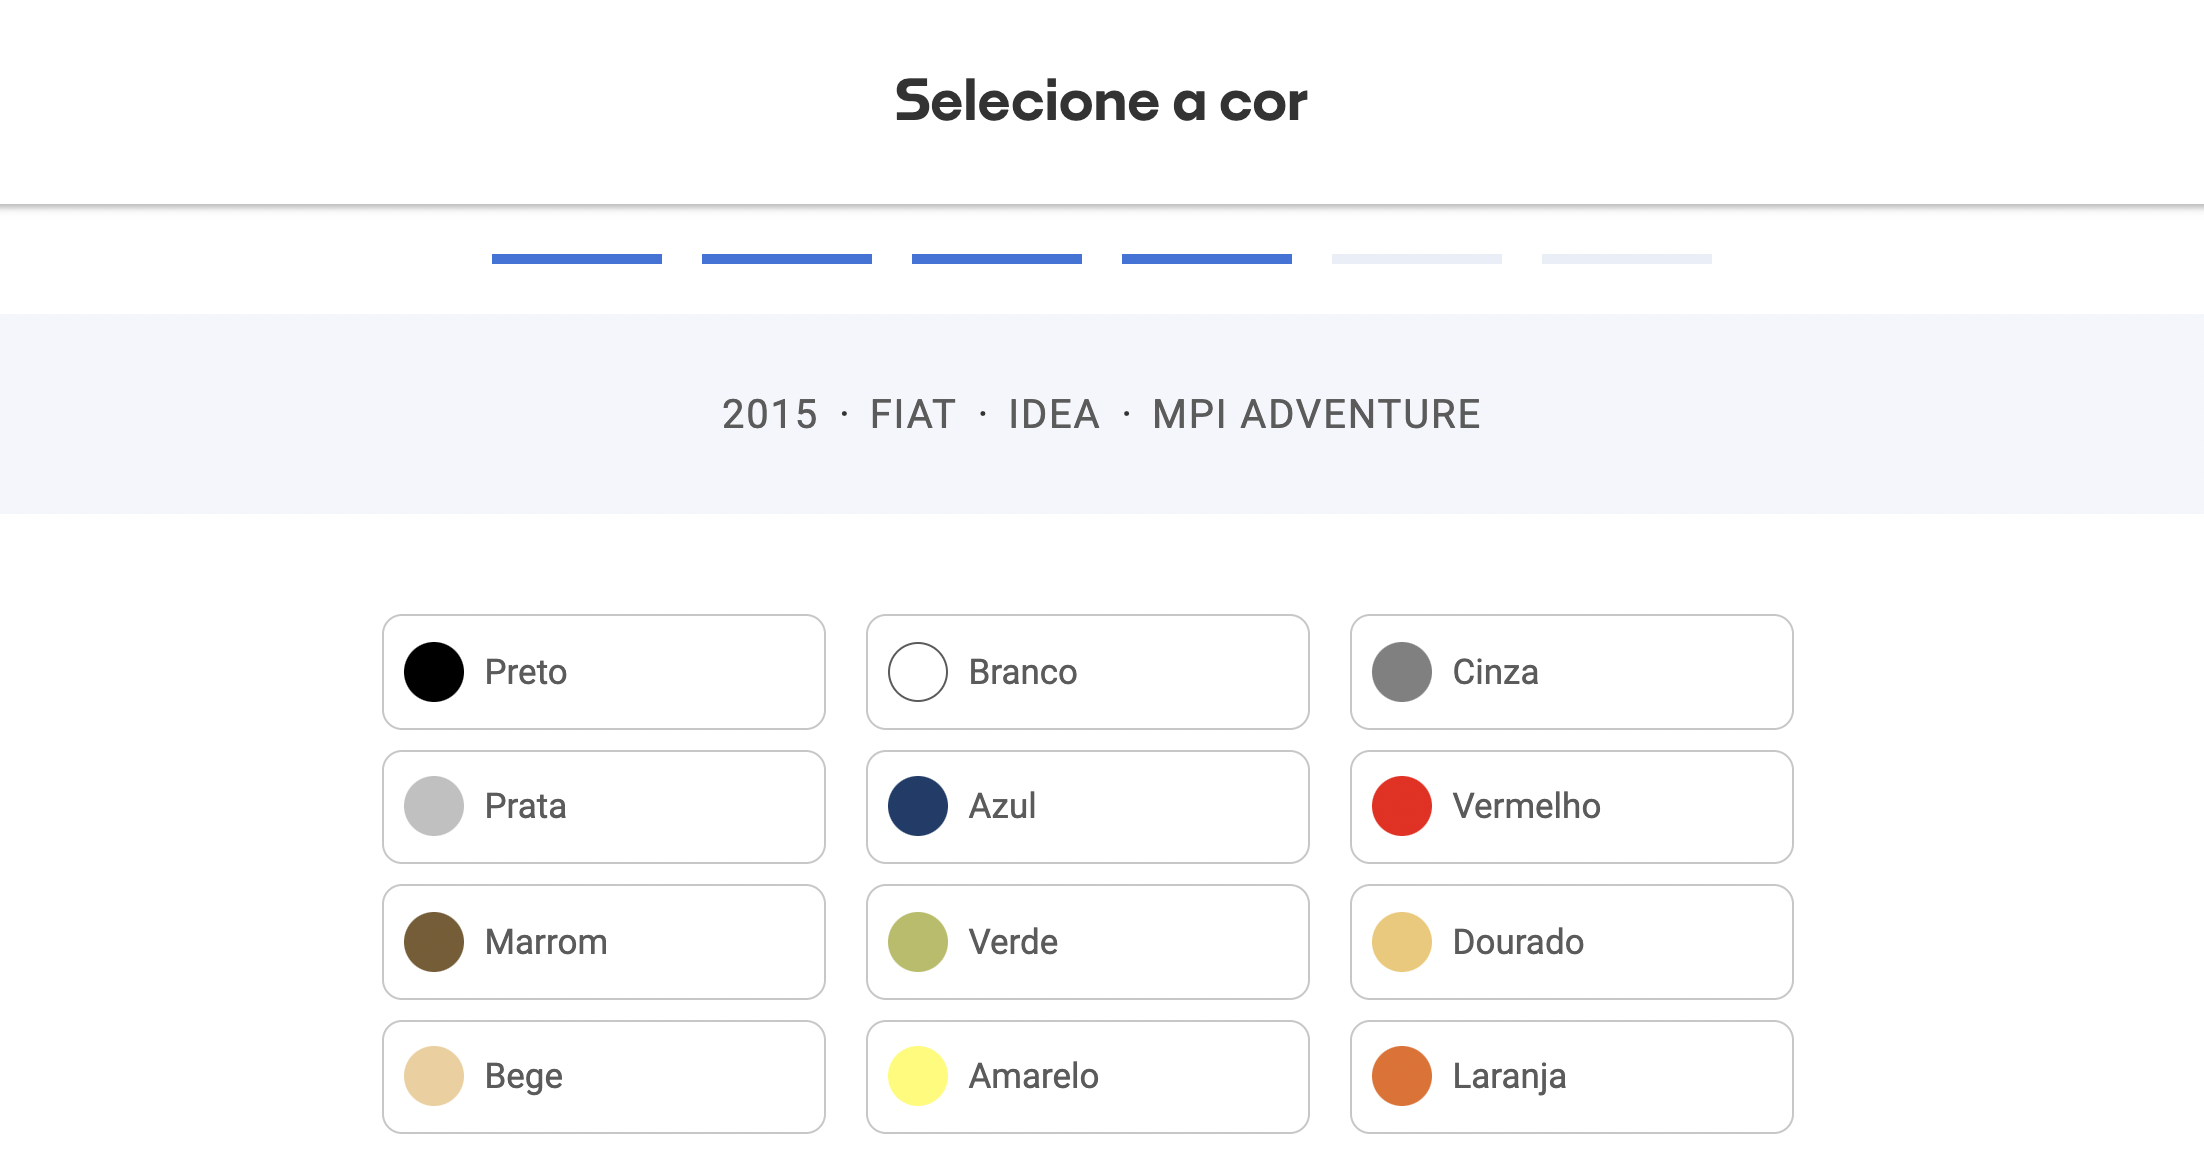Select the Prata color option
The width and height of the screenshot is (2204, 1150).
point(603,806)
